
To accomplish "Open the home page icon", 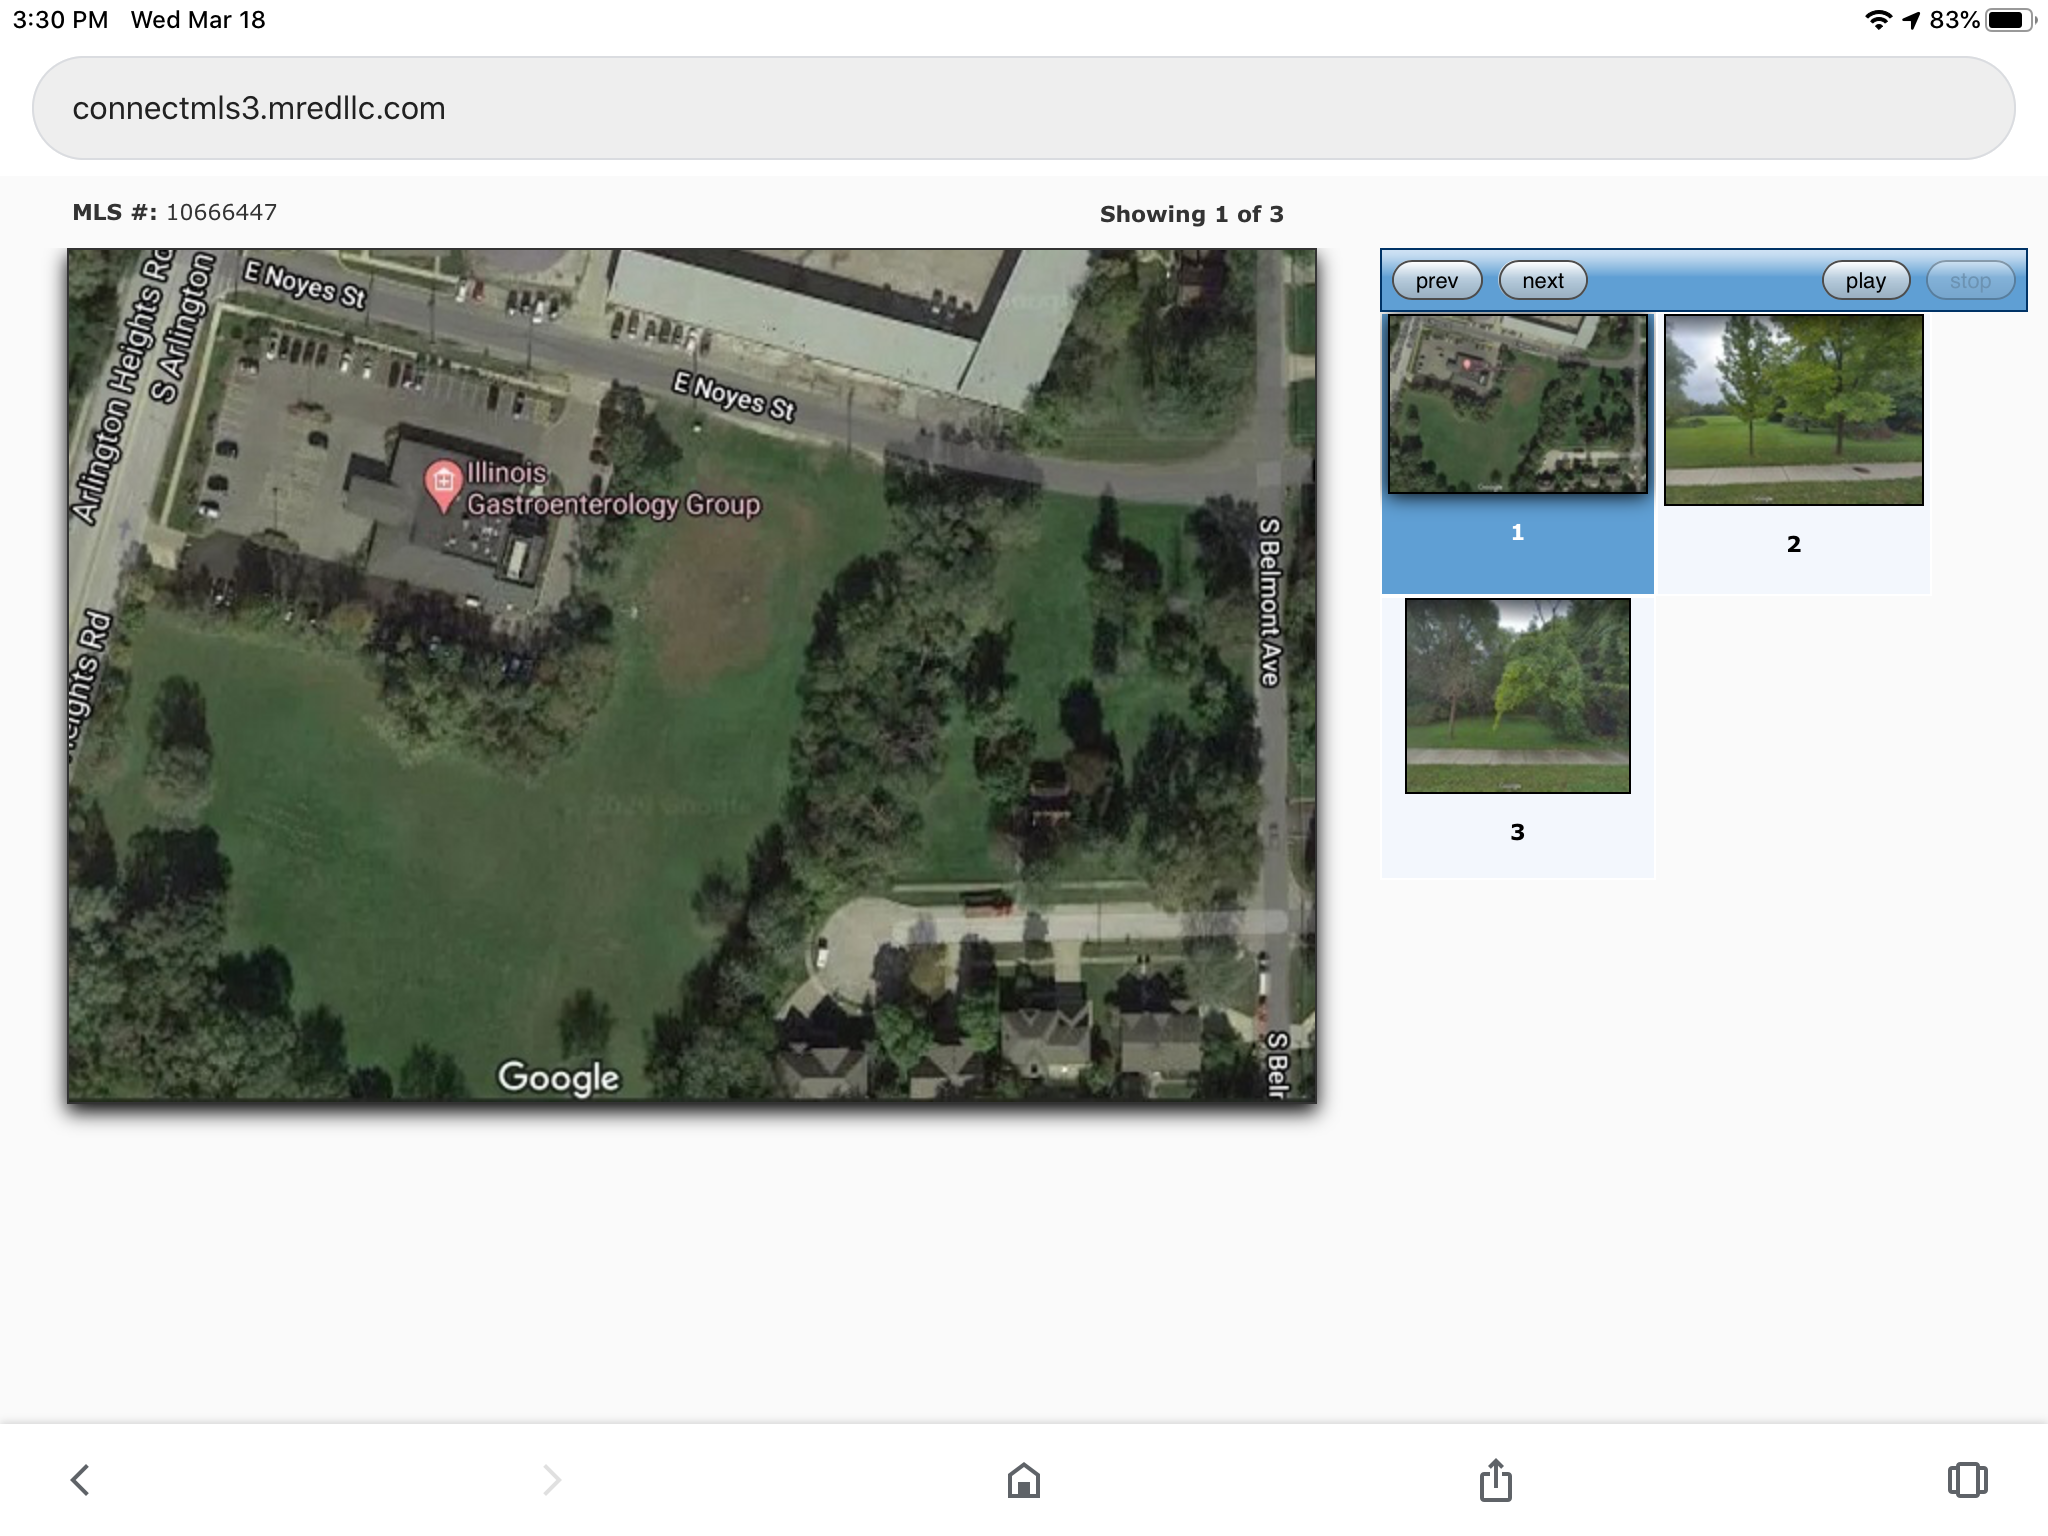I will (x=1023, y=1480).
